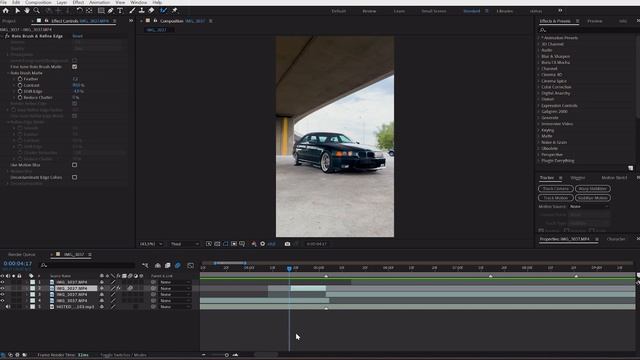Click the fx icon beside Roto Brush & Refine Edge
This screenshot has height=360, width=640.
(7, 36)
